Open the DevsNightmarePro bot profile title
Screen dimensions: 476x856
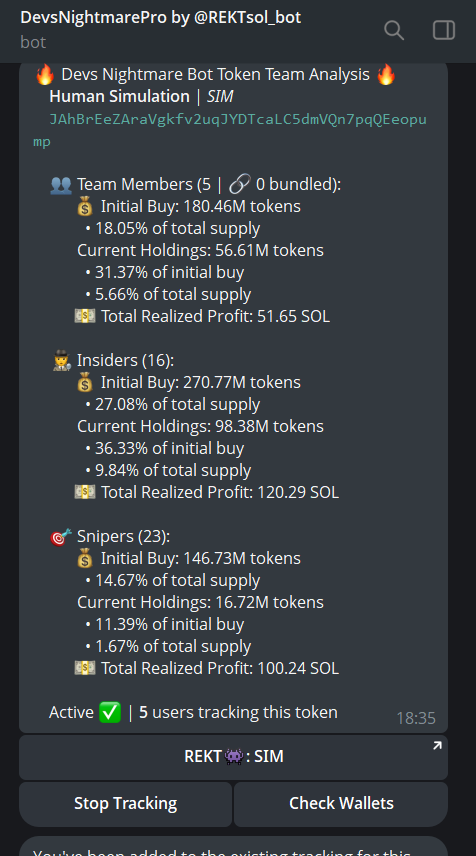tap(160, 17)
